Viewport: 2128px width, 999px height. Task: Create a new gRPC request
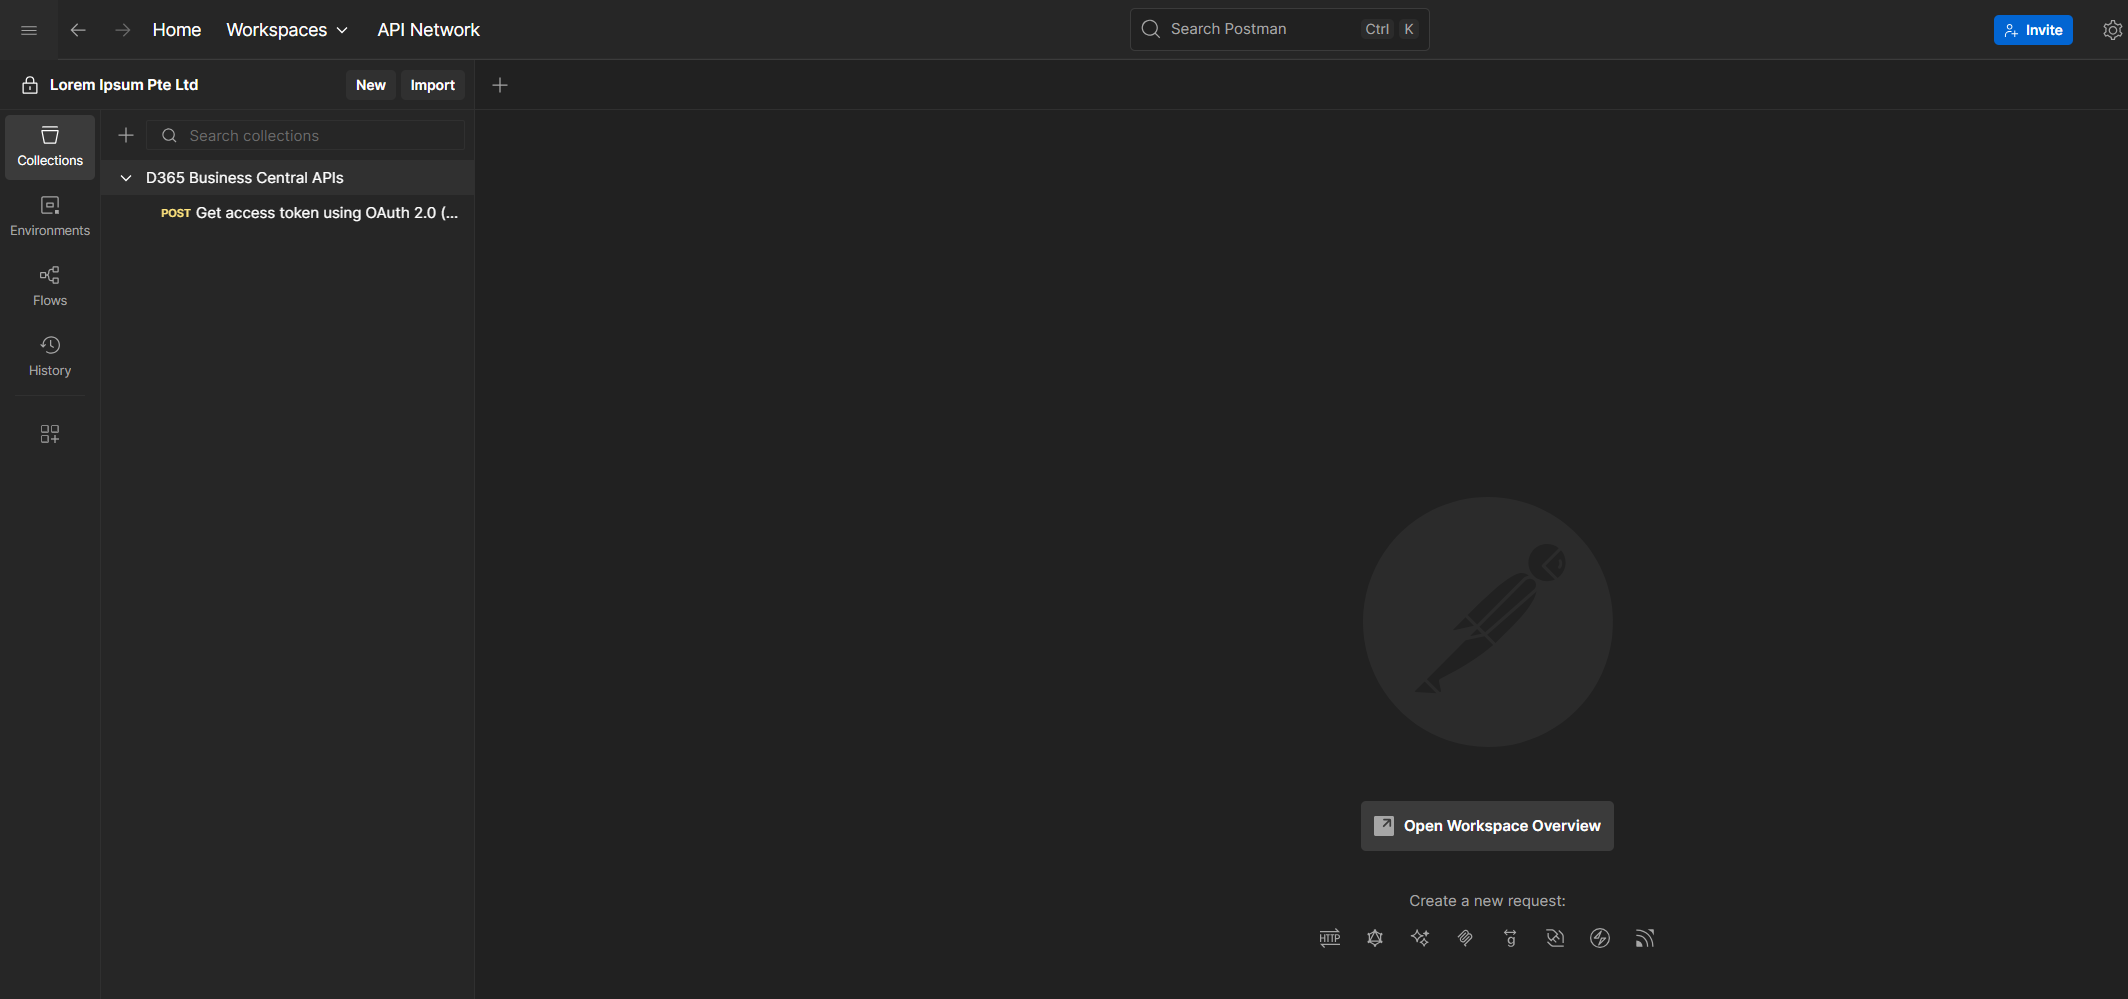(1510, 938)
